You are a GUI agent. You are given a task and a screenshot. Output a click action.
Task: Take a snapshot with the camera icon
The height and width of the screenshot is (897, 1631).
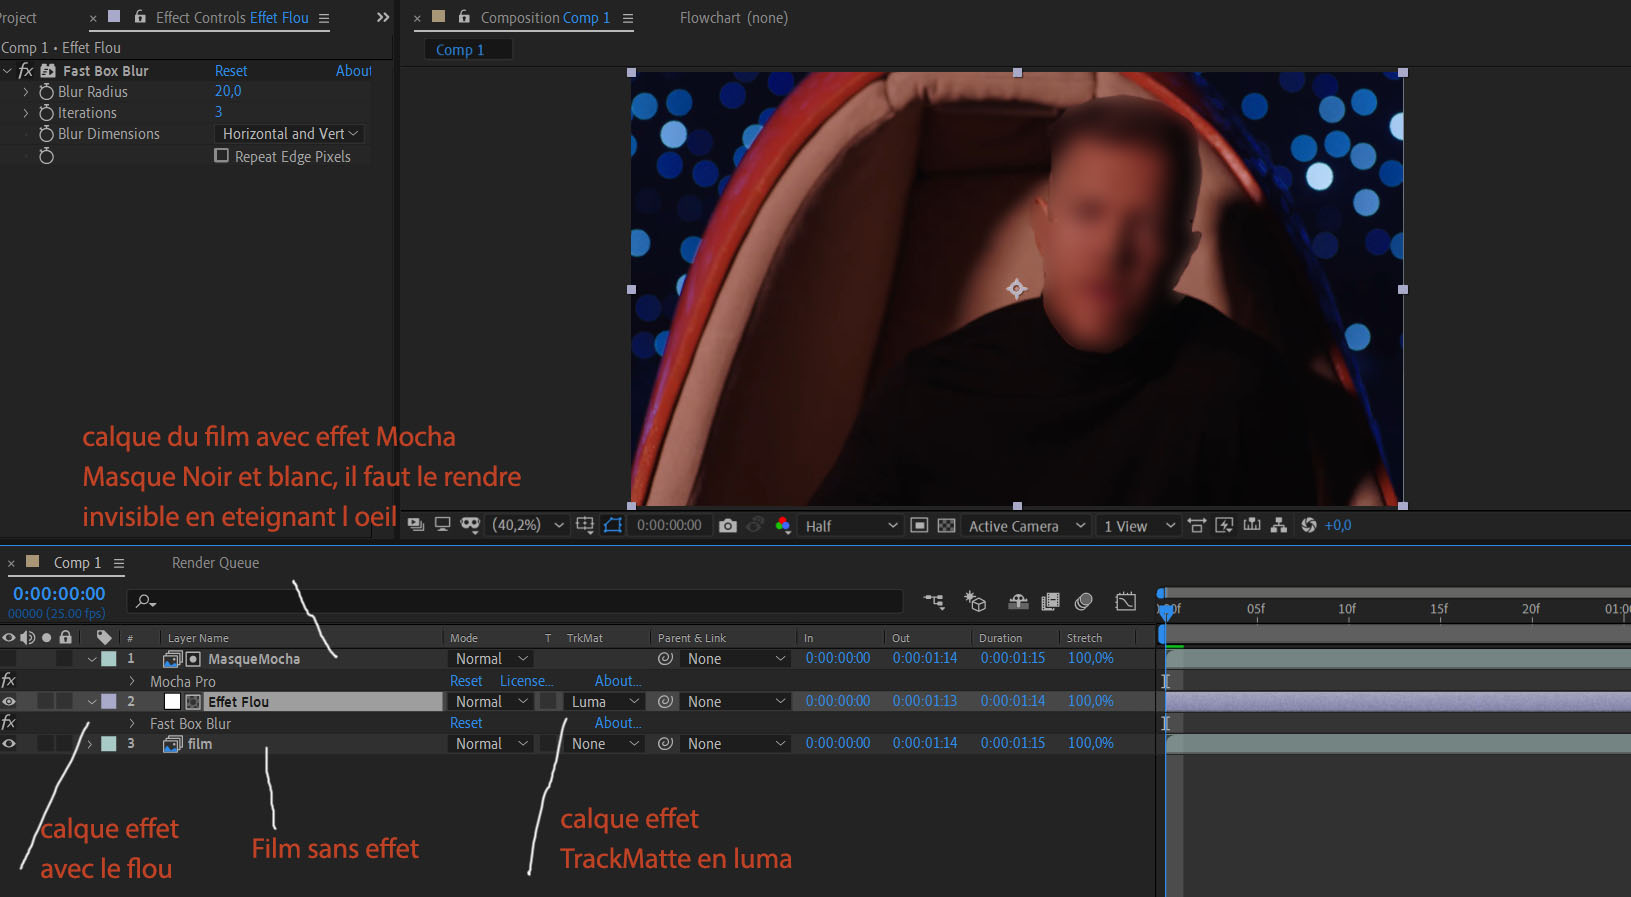tap(728, 525)
